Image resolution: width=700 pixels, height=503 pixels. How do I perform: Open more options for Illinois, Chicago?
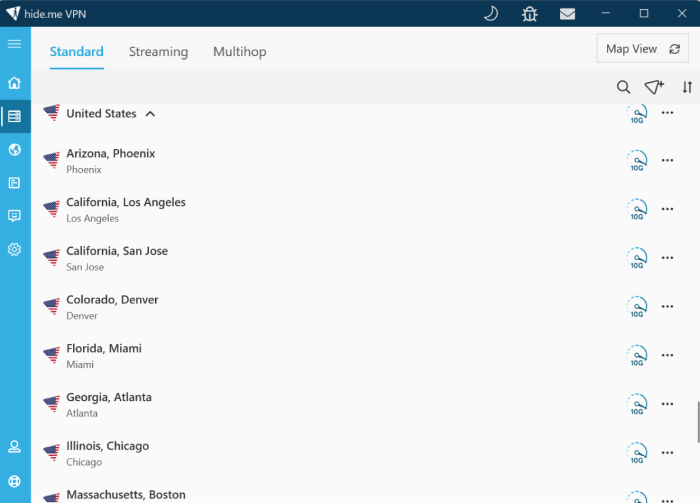(x=667, y=452)
